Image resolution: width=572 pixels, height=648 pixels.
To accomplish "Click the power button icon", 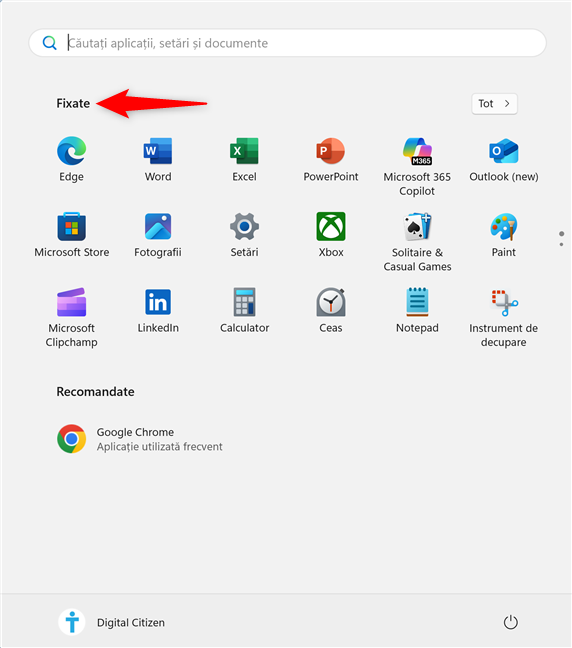I will pyautogui.click(x=510, y=622).
